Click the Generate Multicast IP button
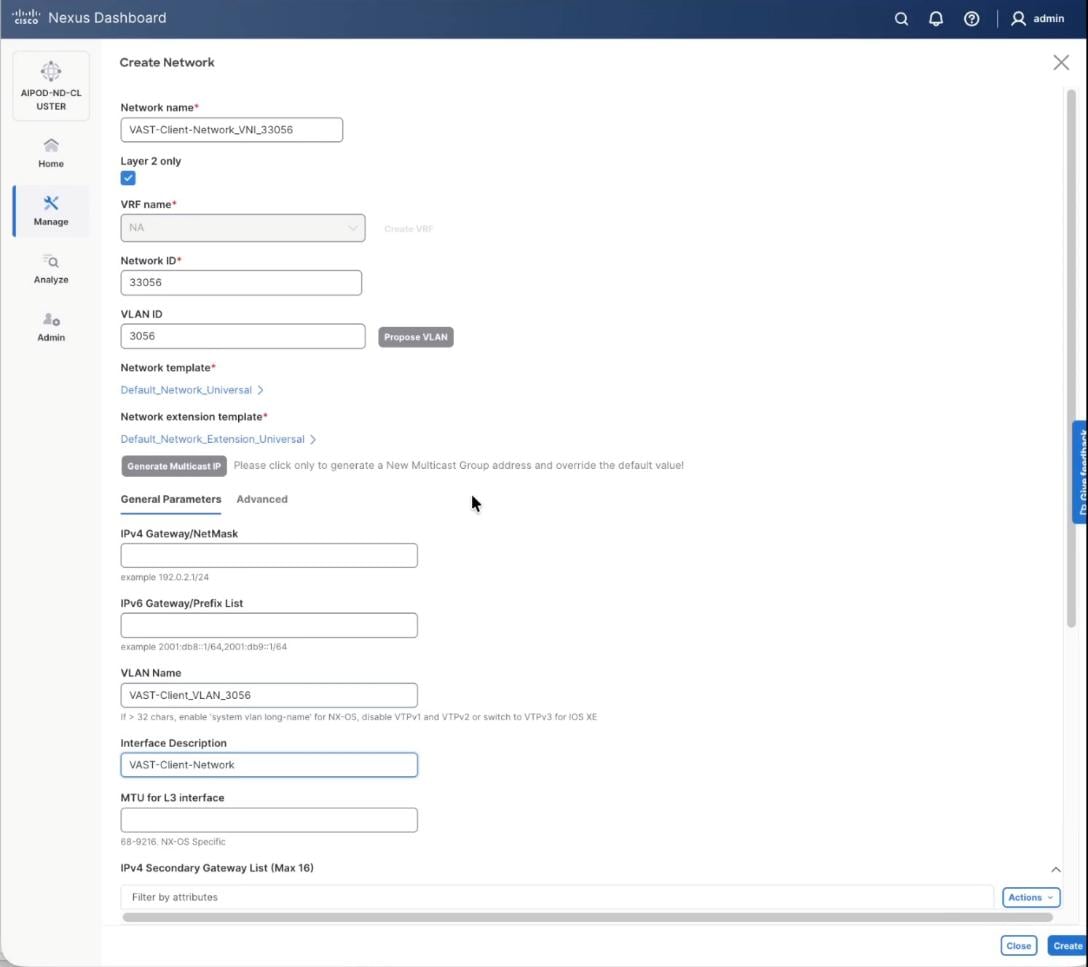 coord(173,465)
